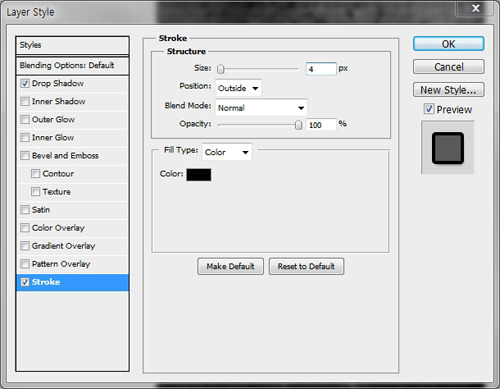The image size is (500, 389).
Task: Focus the Size input field showing 4
Action: [x=321, y=69]
